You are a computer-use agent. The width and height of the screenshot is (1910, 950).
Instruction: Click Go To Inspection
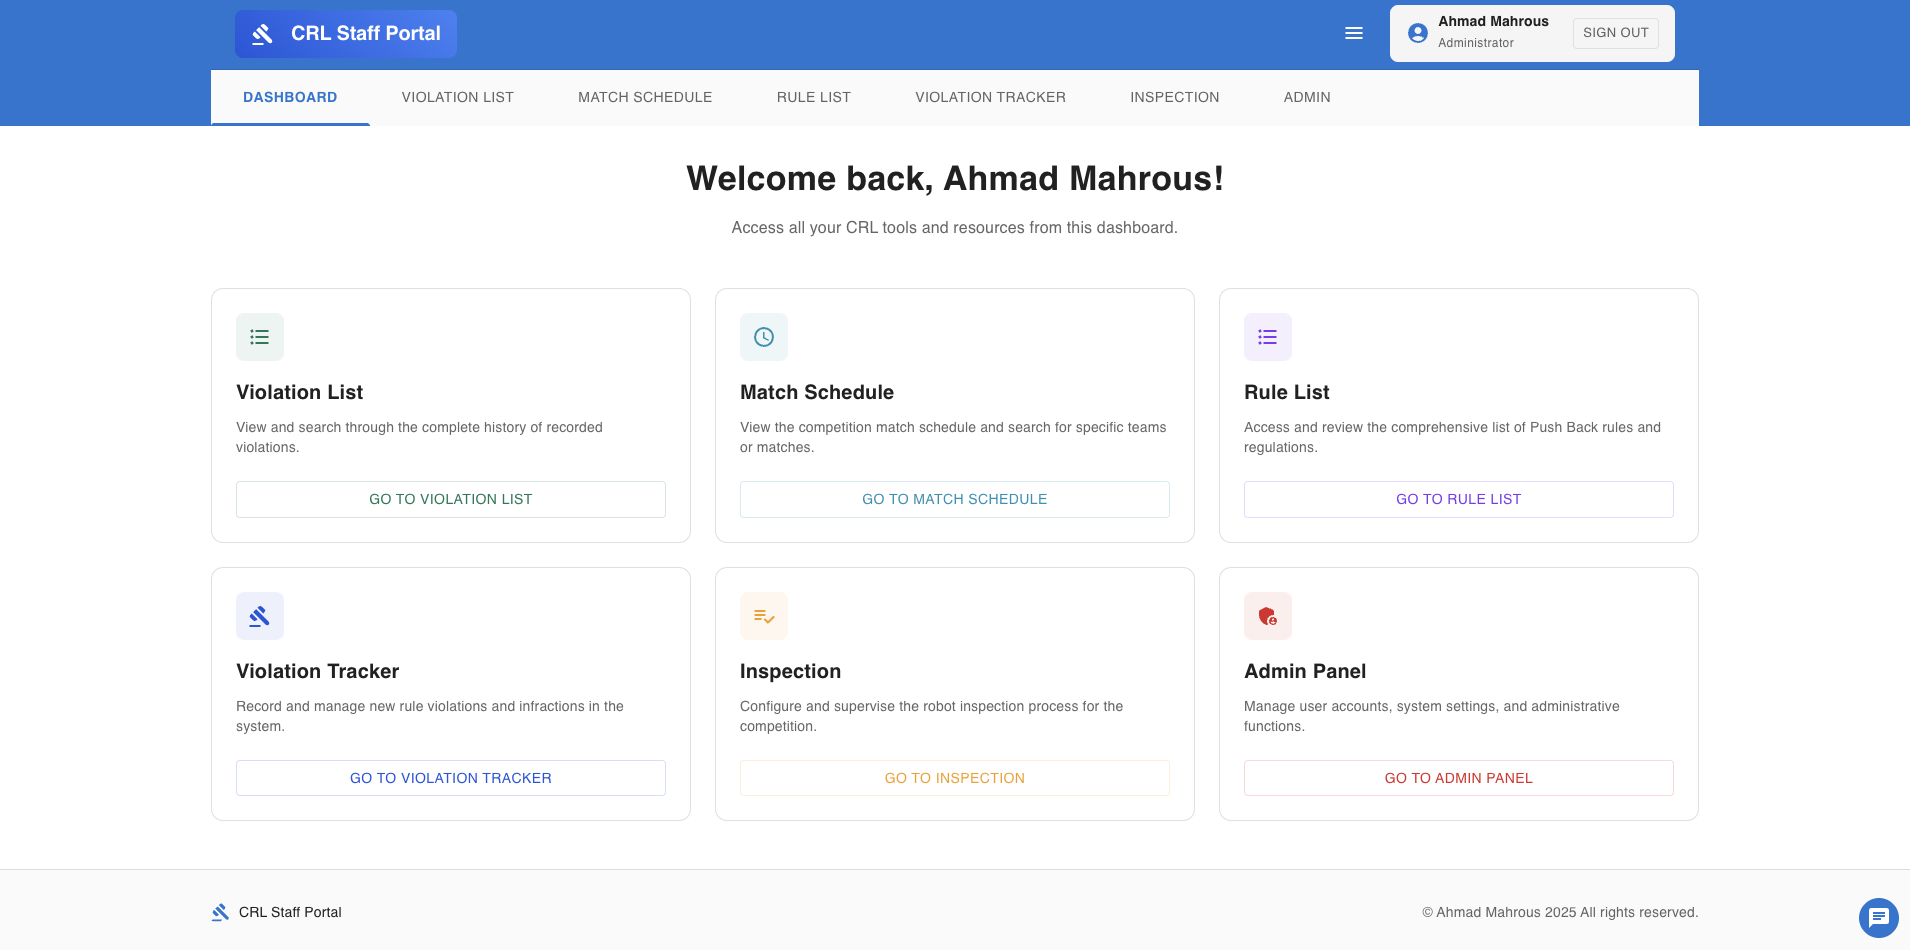954,777
